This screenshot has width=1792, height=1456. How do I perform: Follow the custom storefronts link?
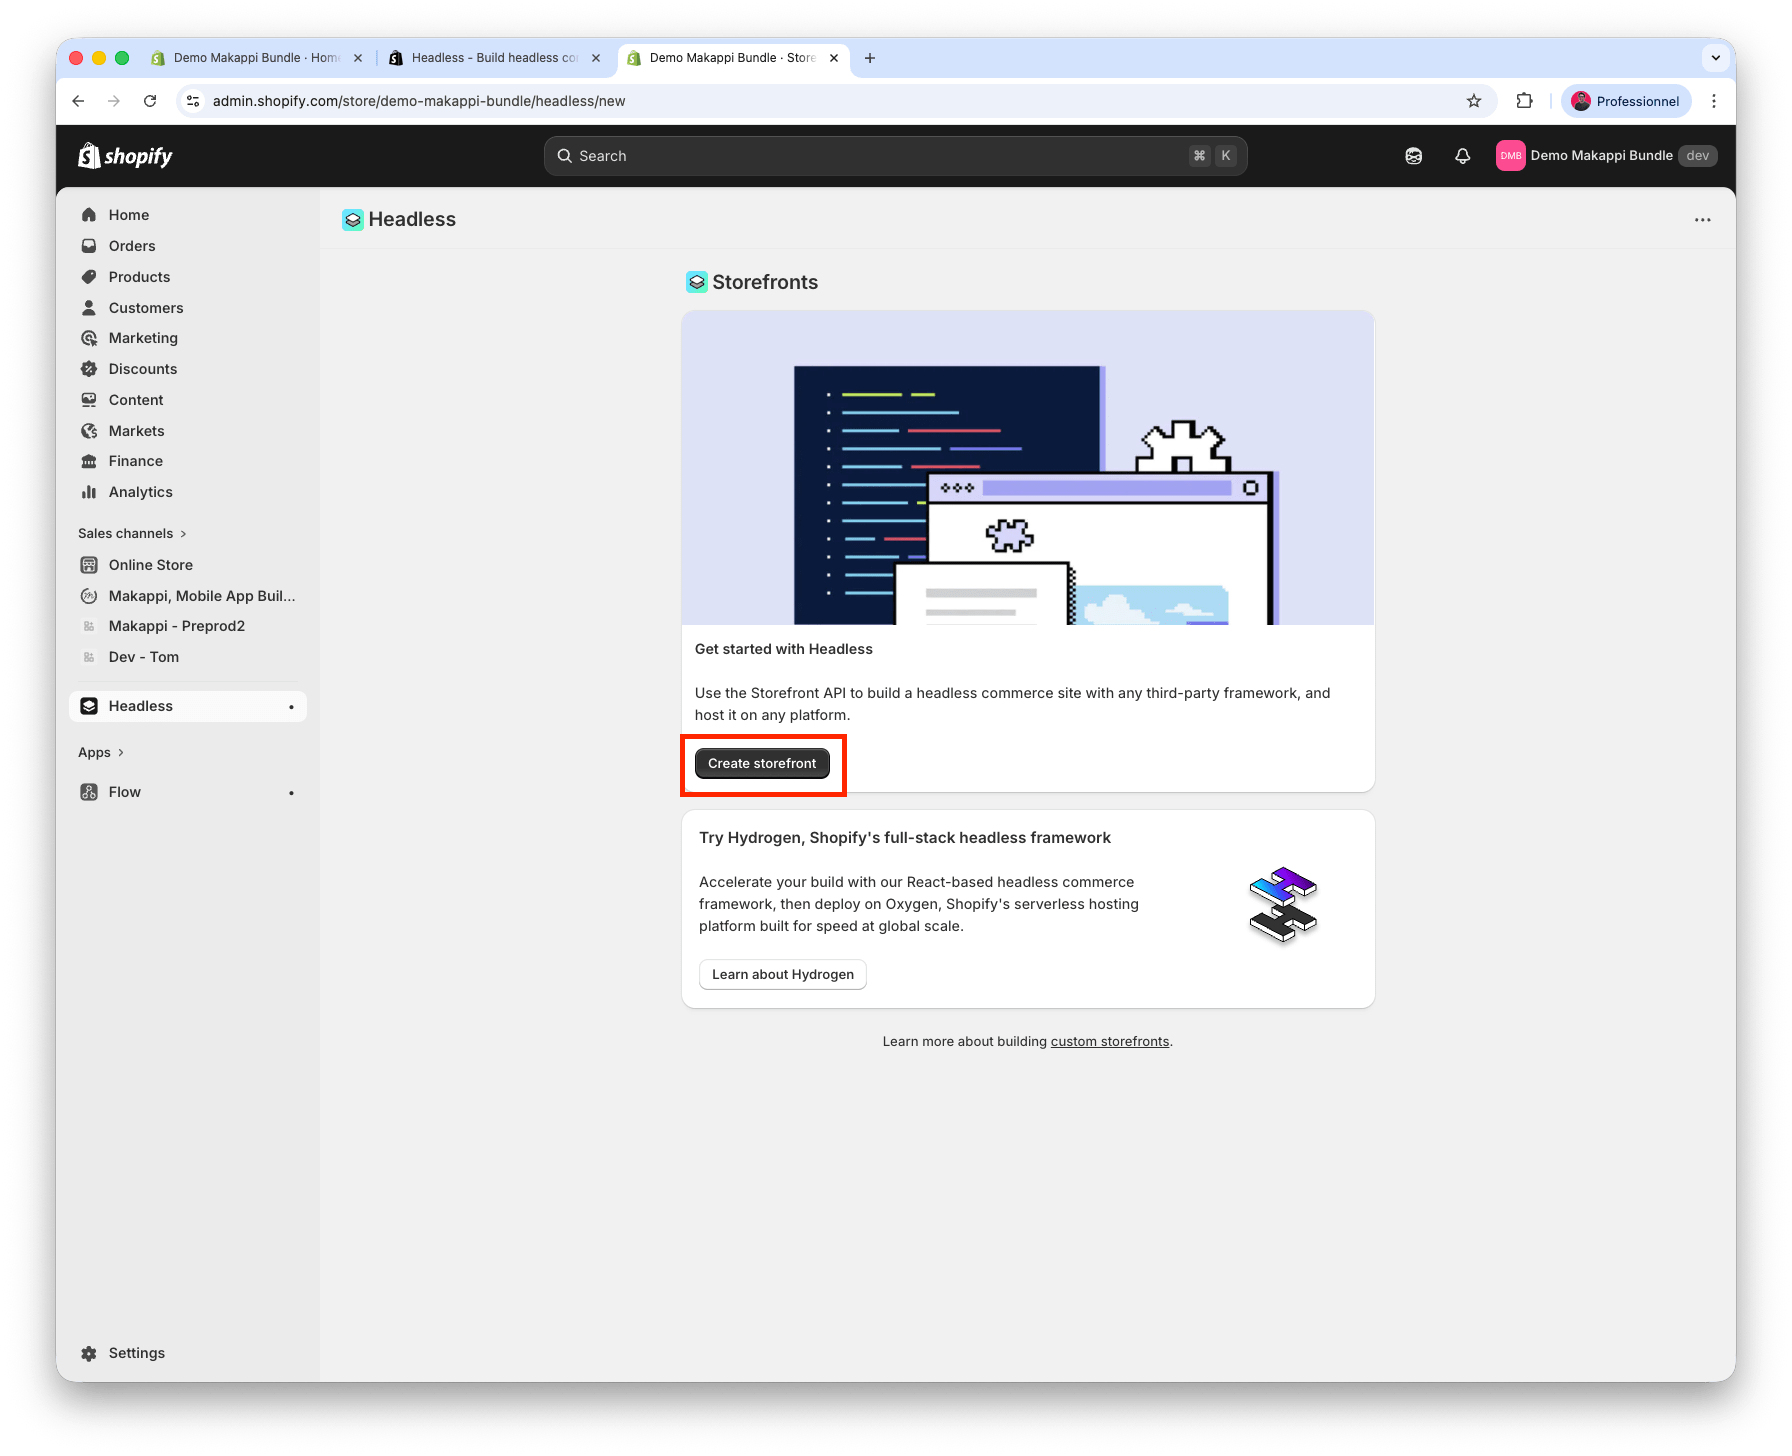(1109, 1042)
